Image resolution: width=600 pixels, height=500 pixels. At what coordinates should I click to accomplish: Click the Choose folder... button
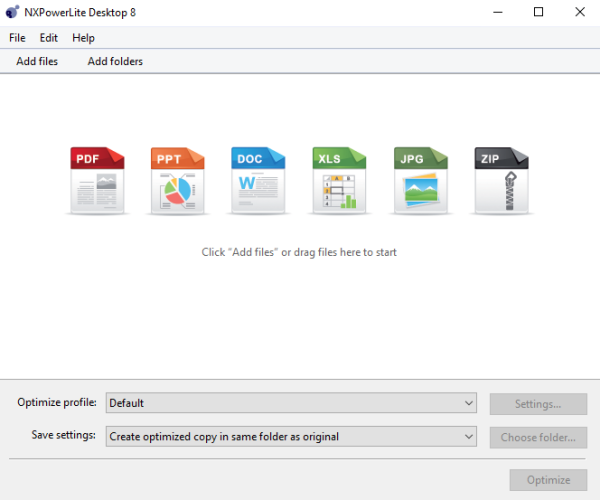[x=538, y=437]
